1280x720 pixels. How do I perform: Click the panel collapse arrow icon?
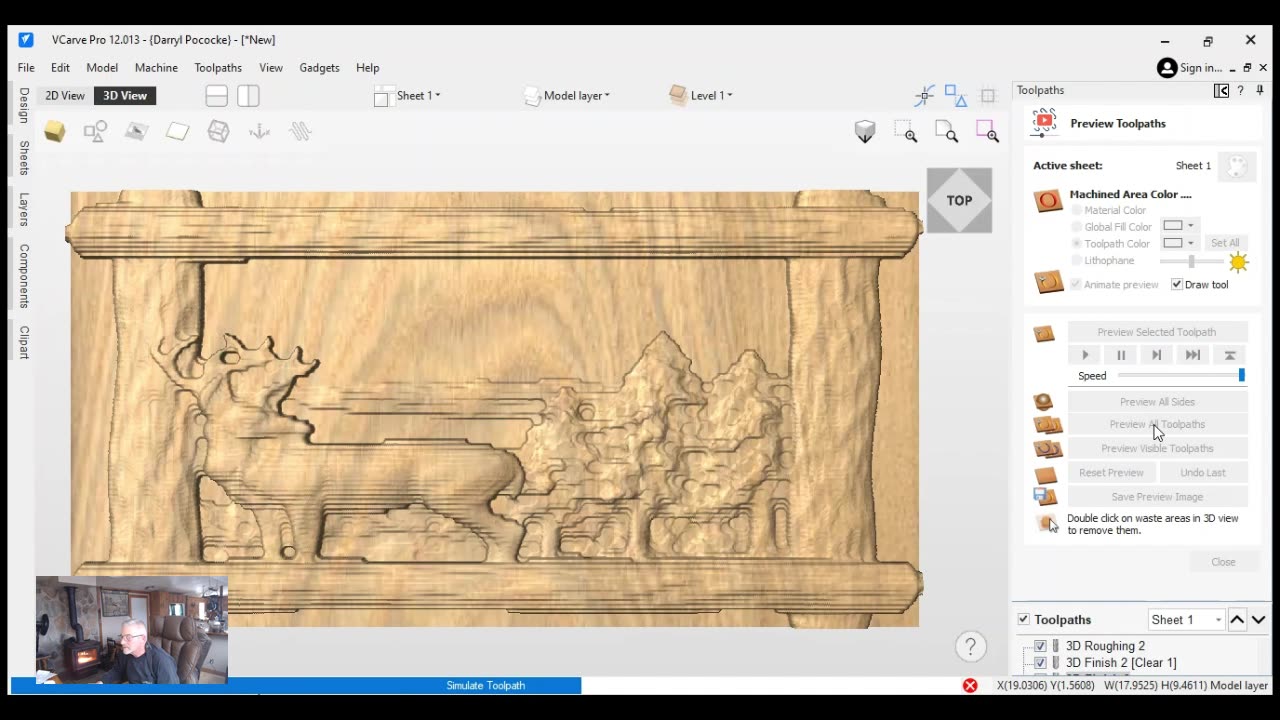[x=1221, y=90]
